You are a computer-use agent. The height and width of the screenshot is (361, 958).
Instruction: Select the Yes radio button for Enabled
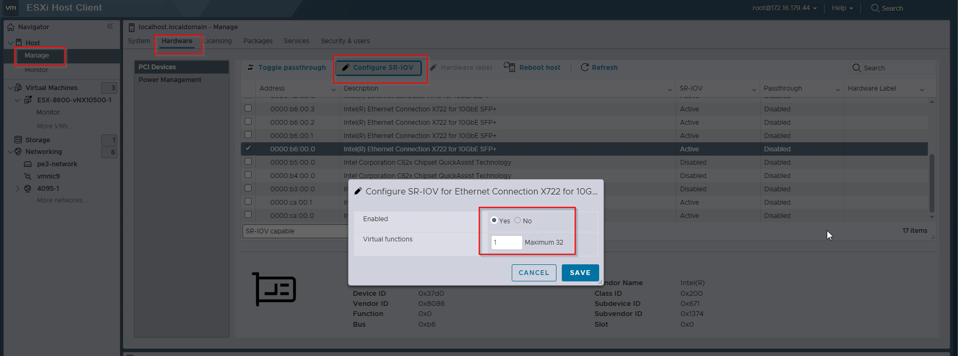click(494, 221)
